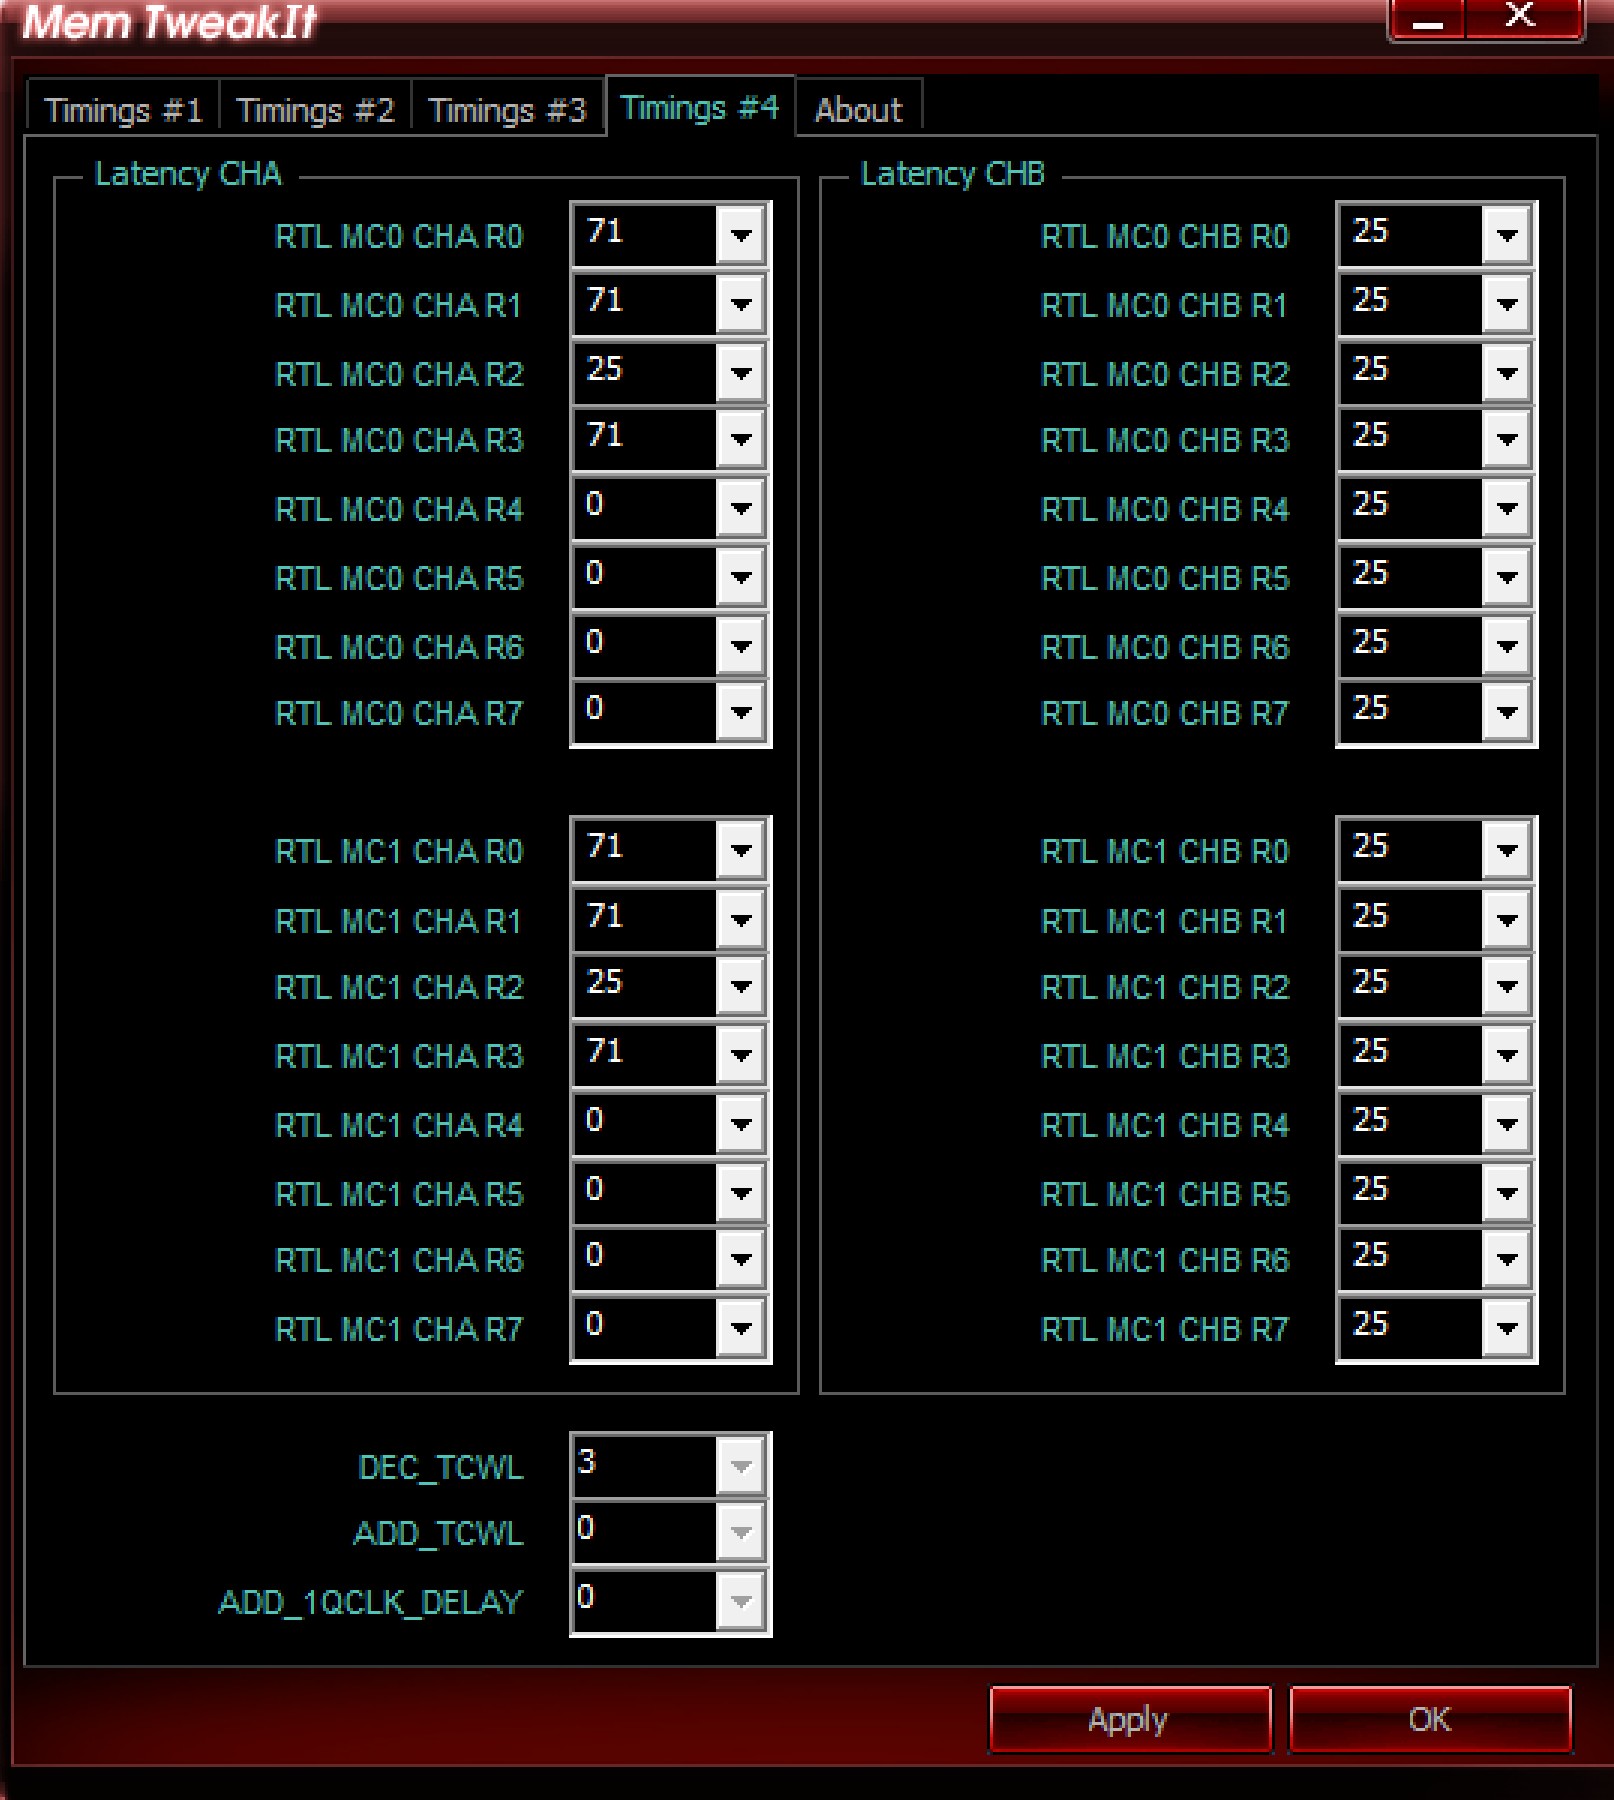The image size is (1614, 1800).
Task: Open RTL MC1 CHA R1 value dropdown
Action: pyautogui.click(x=740, y=920)
